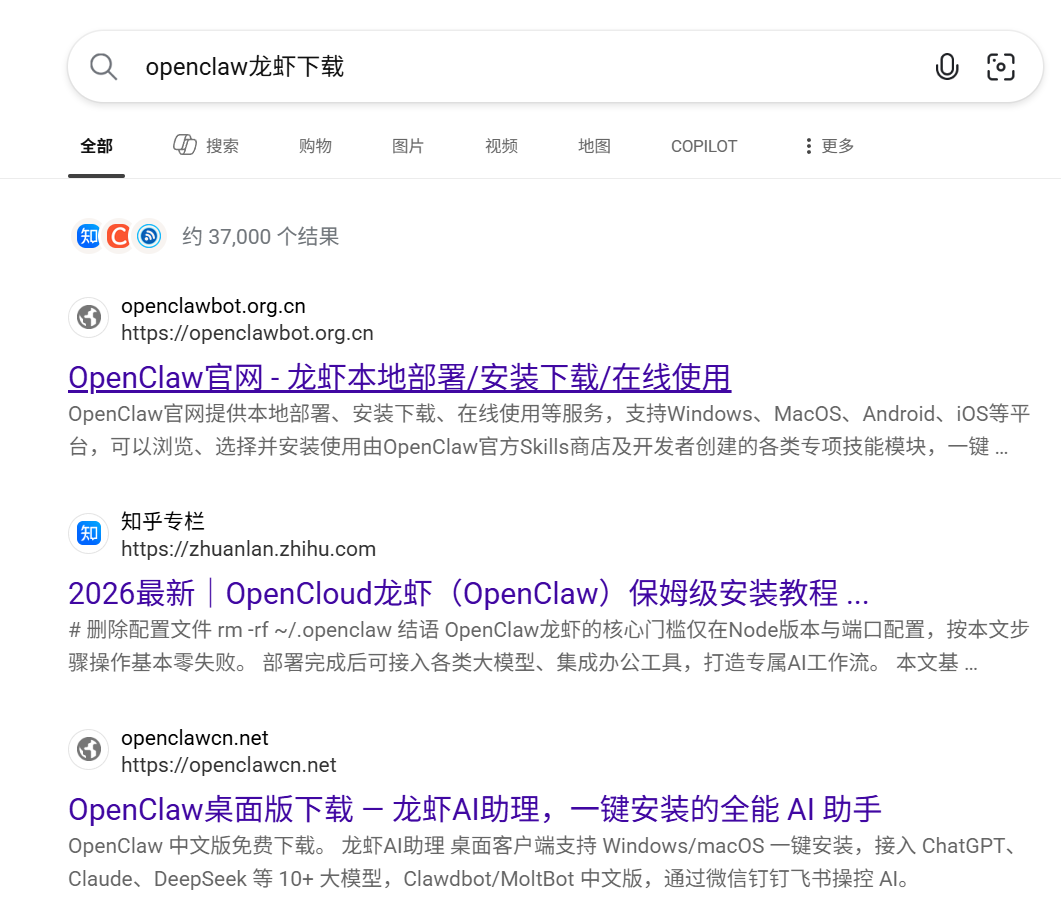Click the Zhihu favicon next to 知乎专栏
The width and height of the screenshot is (1061, 918).
(88, 533)
